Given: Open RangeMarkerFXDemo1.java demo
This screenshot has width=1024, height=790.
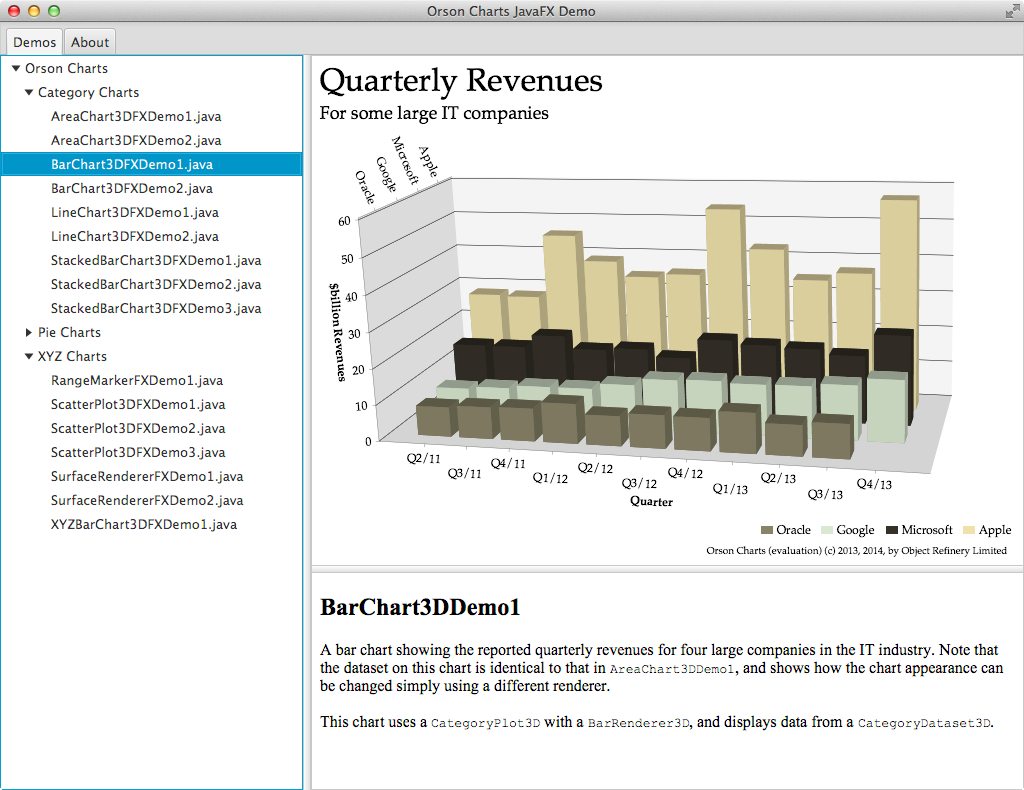Looking at the screenshot, I should (137, 380).
